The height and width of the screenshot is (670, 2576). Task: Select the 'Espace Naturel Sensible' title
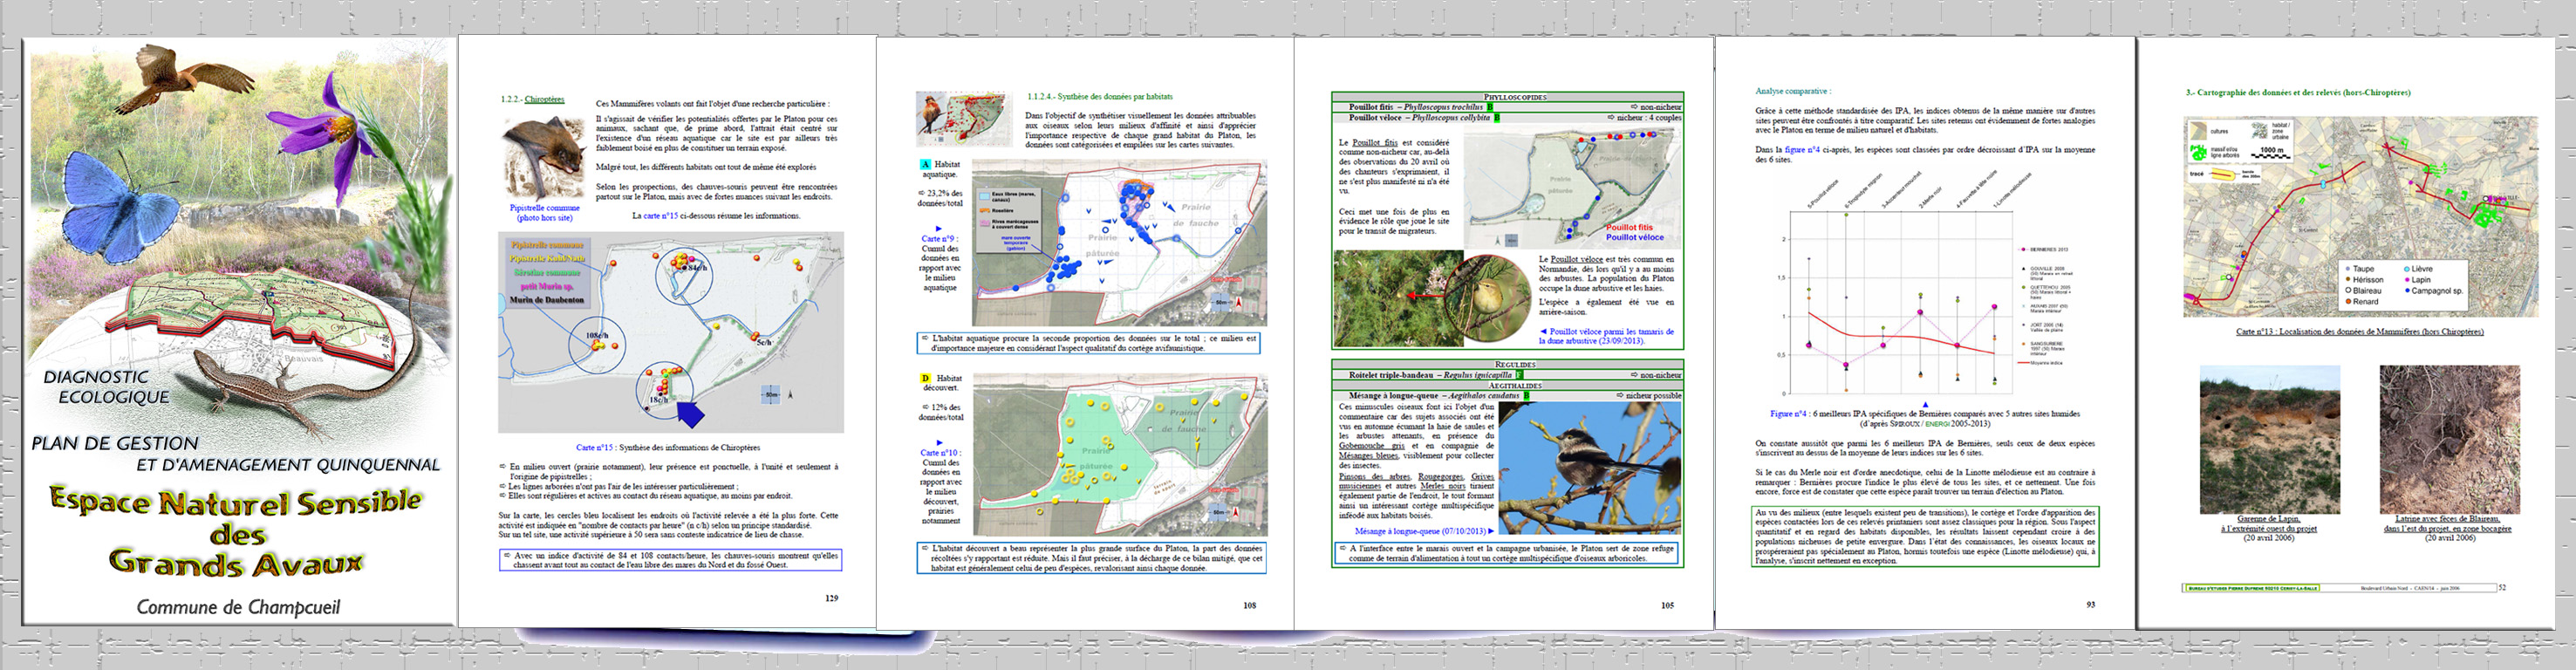coord(236,500)
